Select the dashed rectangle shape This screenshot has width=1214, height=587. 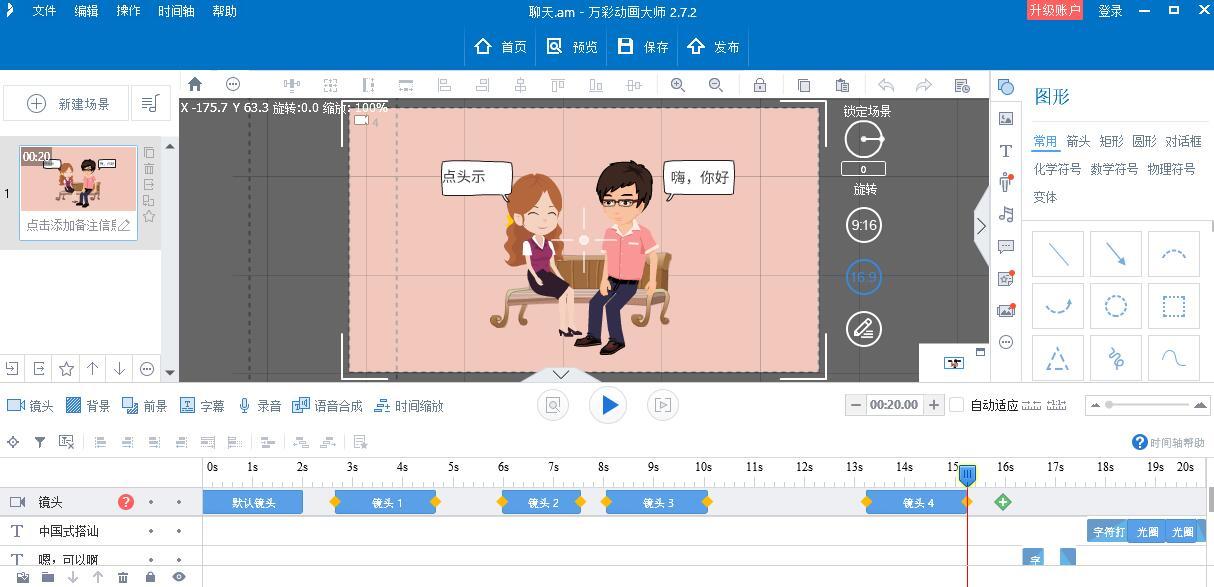pyautogui.click(x=1174, y=306)
